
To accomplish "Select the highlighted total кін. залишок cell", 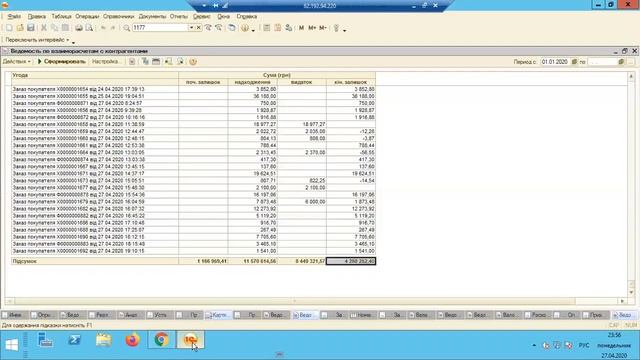I will click(x=351, y=261).
